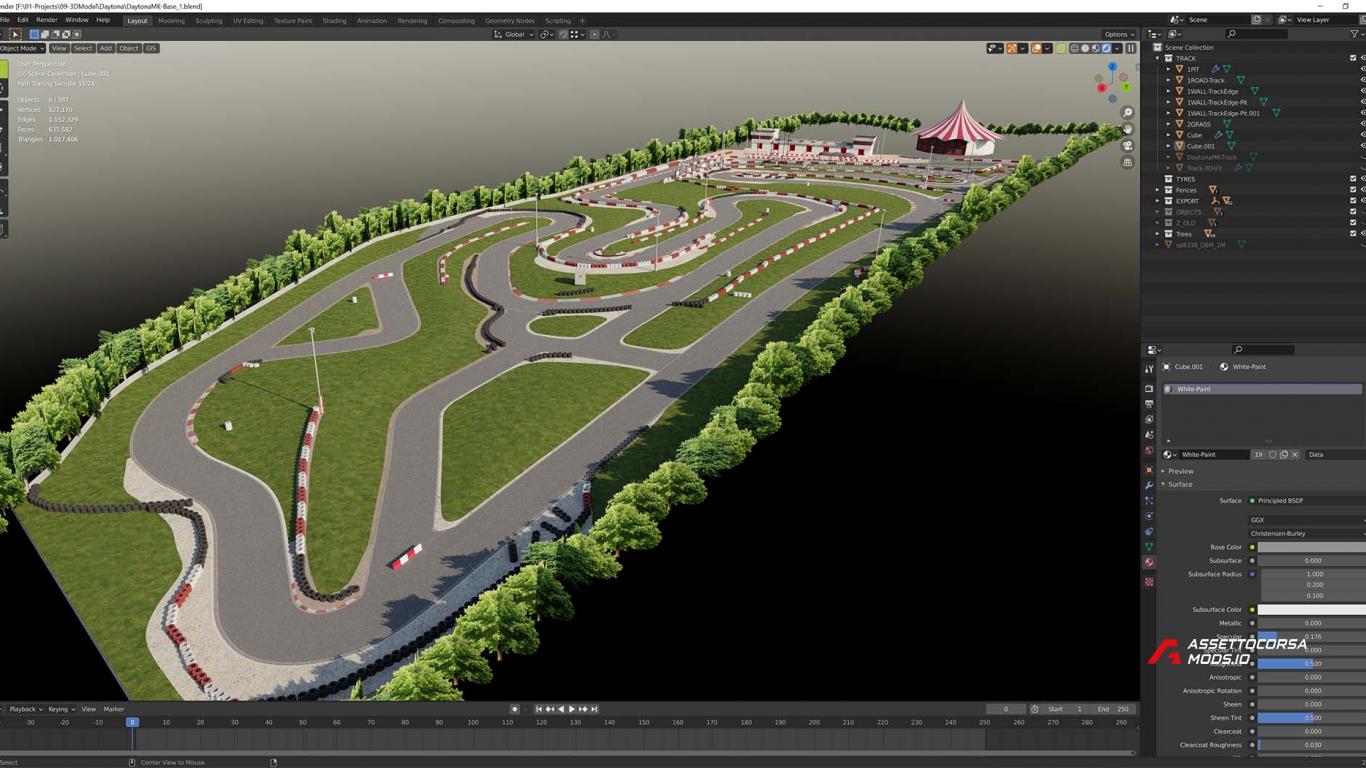This screenshot has width=1366, height=768.
Task: Select the tweak cursor tool in header
Action: (x=14, y=34)
